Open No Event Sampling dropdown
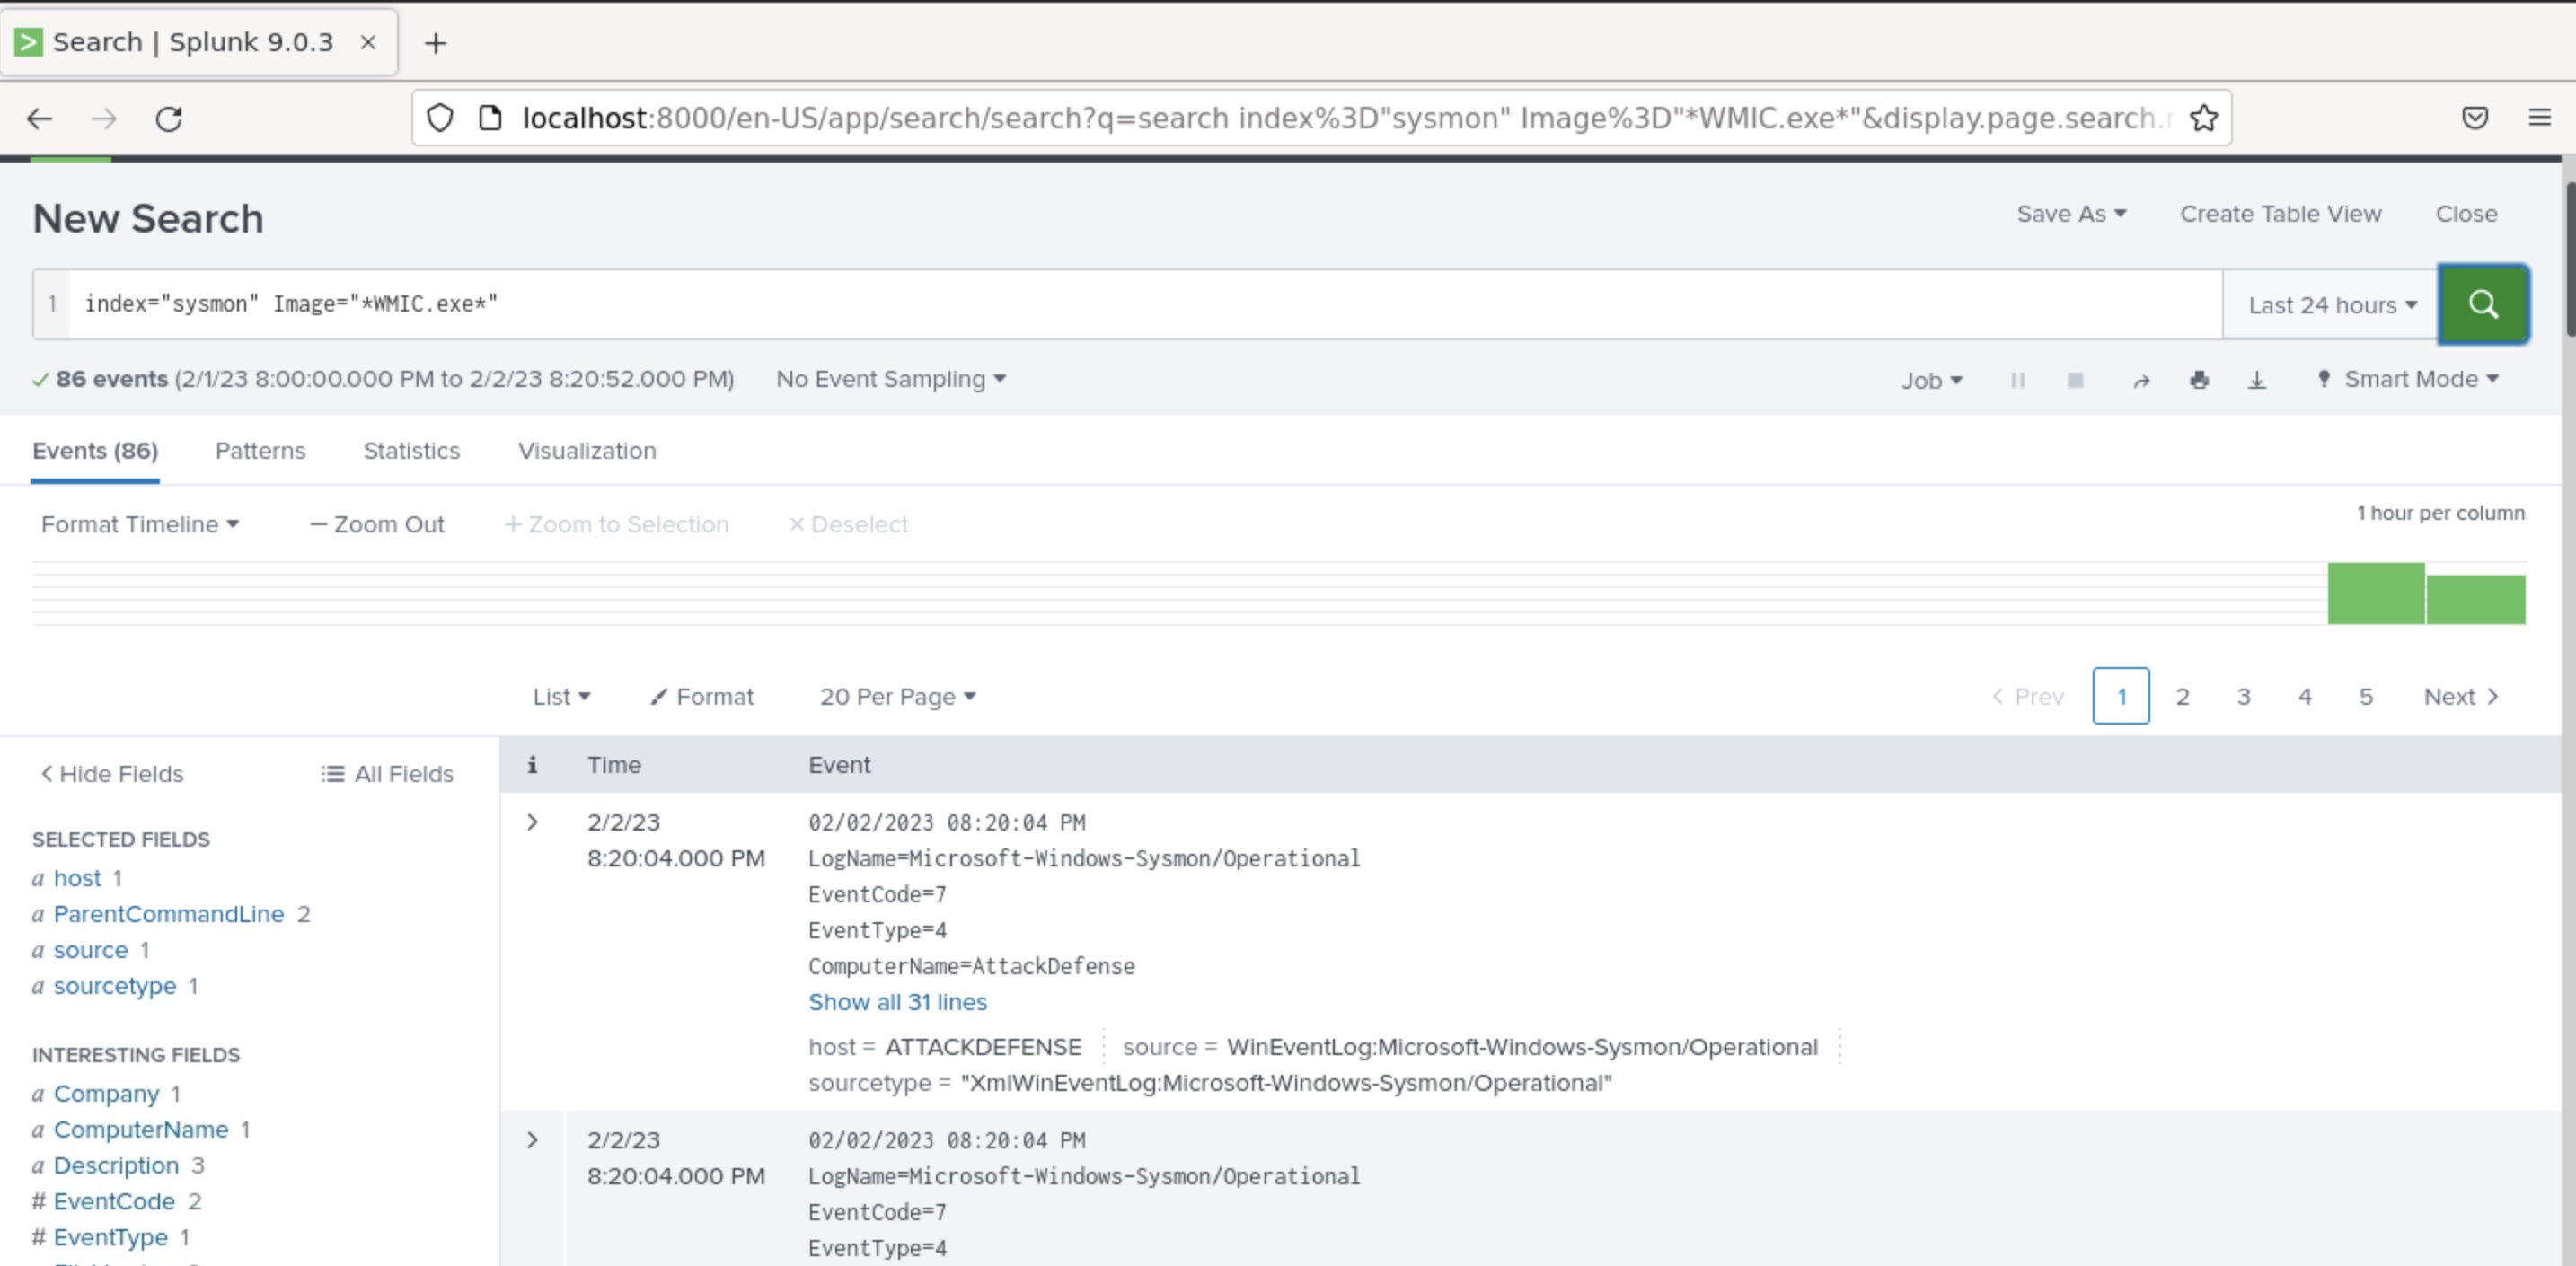The image size is (2576, 1266). 890,379
